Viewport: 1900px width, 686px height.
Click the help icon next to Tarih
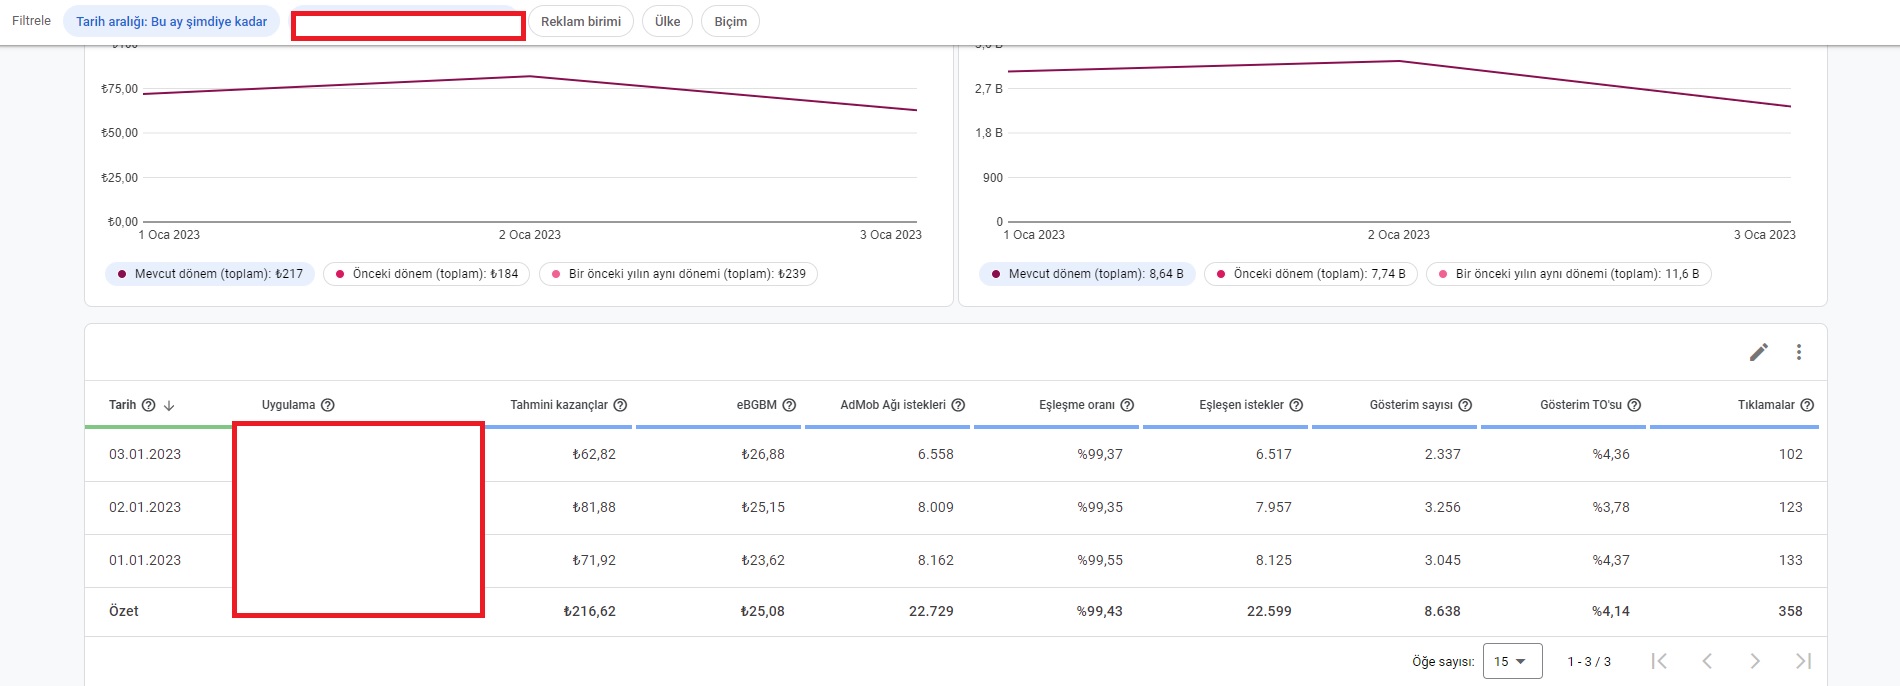pyautogui.click(x=149, y=405)
